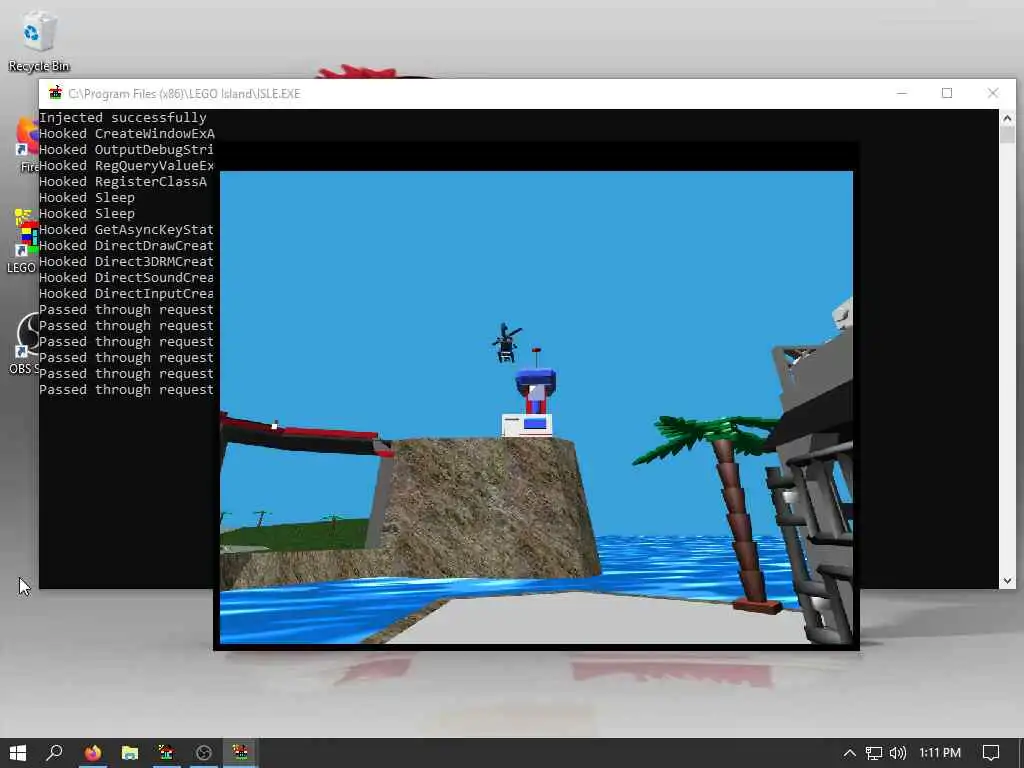Open OBS Studio from the taskbar
The height and width of the screenshot is (768, 1024).
pos(204,753)
